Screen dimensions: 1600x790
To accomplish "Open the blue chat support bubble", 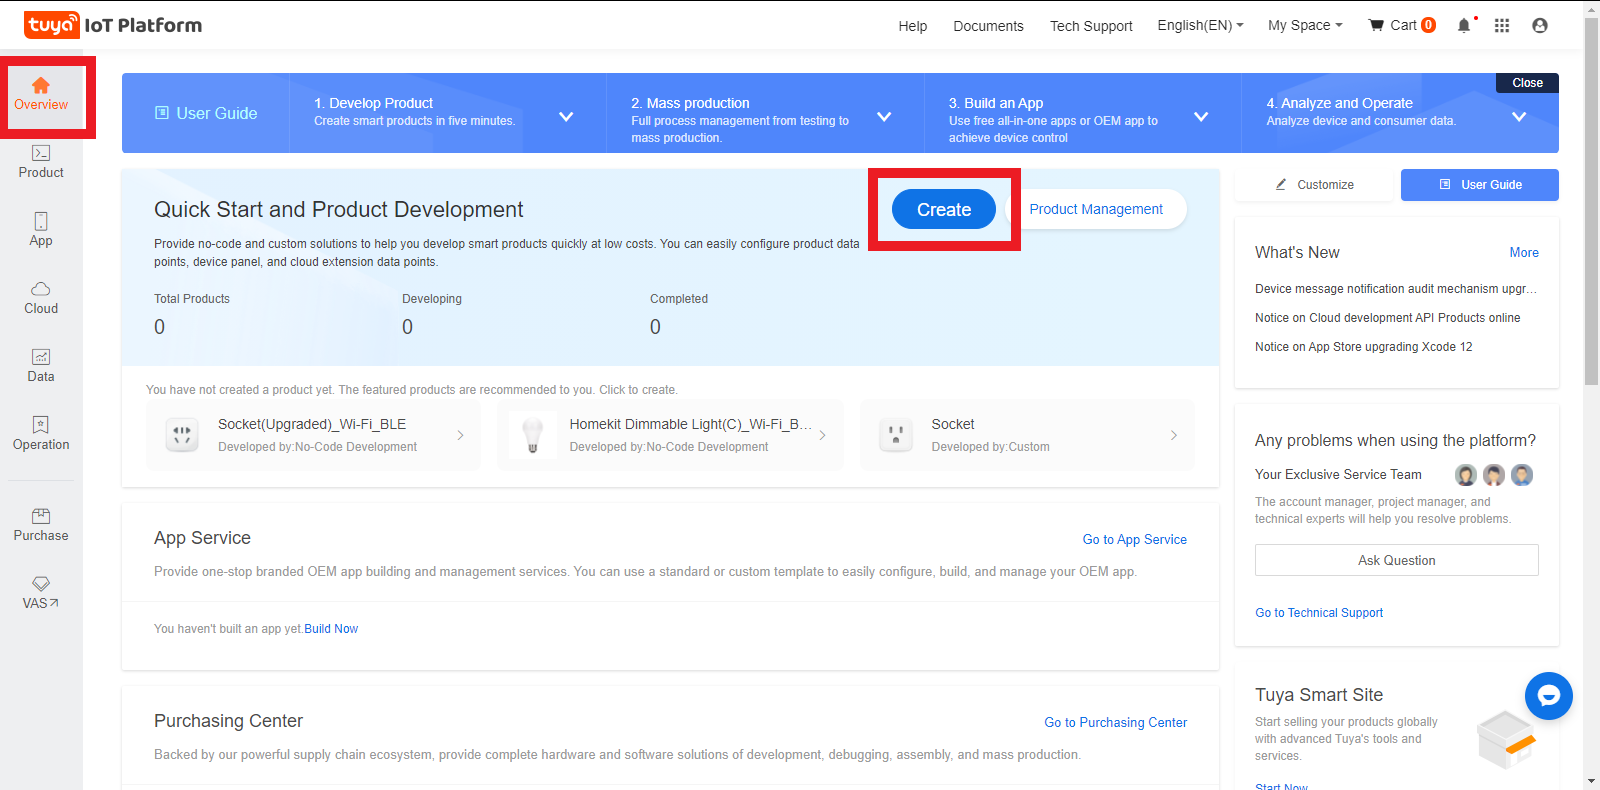I will (x=1549, y=696).
